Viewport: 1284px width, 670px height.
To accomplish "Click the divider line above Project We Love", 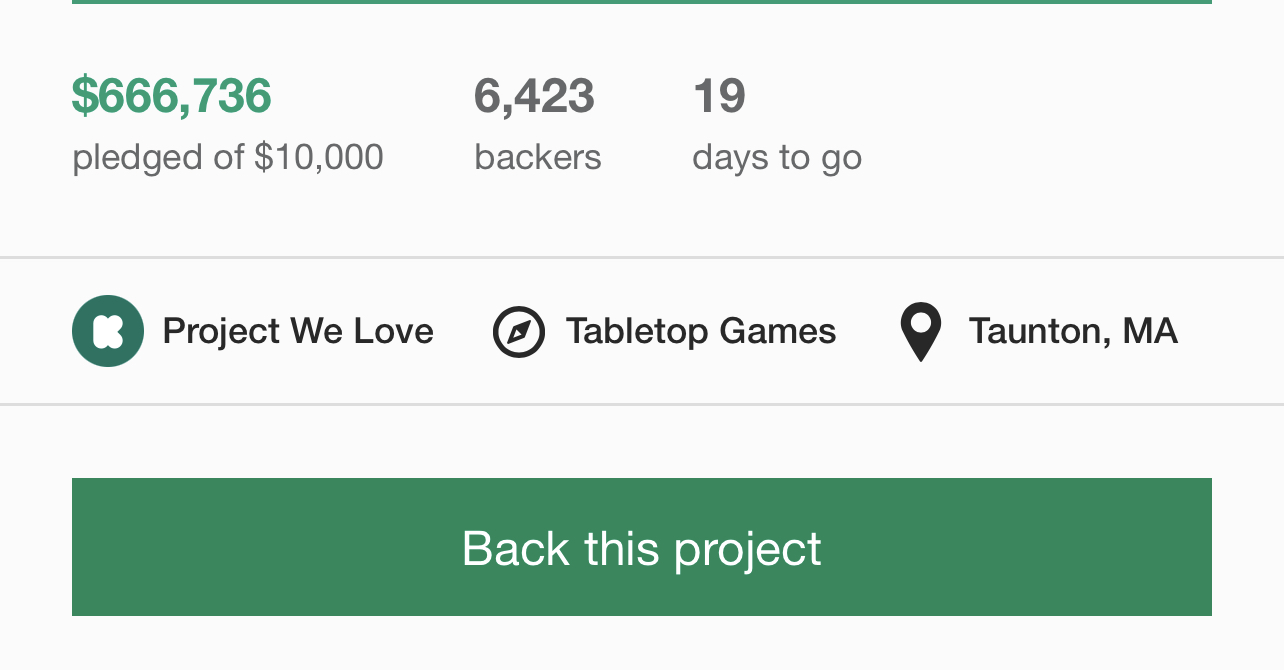I will [x=642, y=258].
